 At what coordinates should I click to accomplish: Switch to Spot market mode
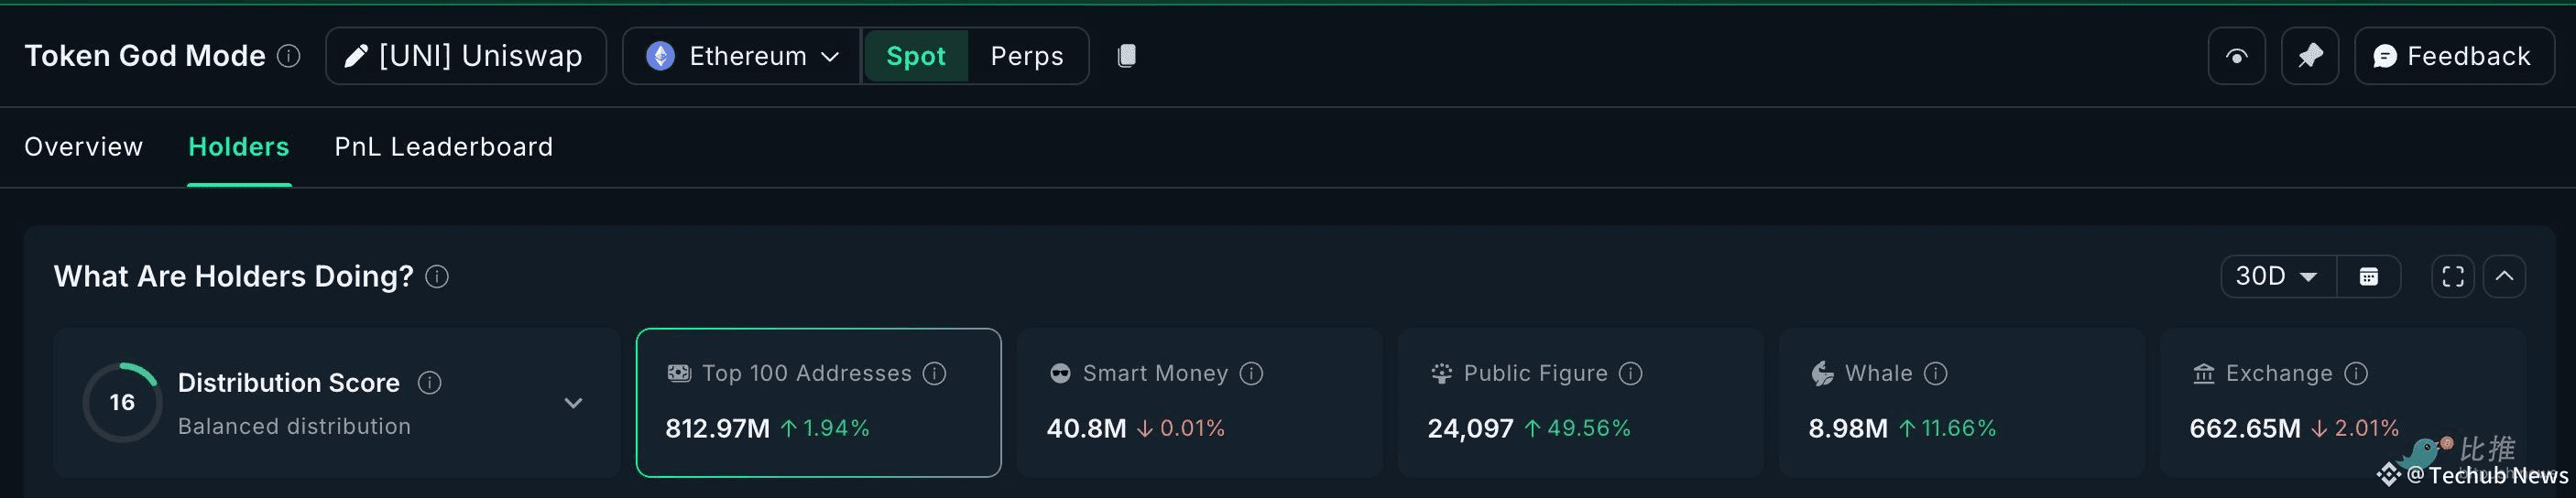915,56
